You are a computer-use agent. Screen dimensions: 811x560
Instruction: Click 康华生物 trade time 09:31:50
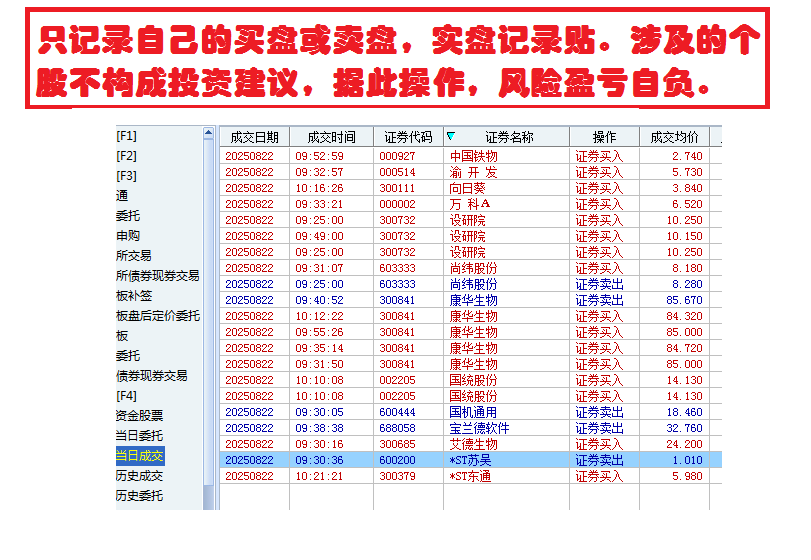pos(320,365)
